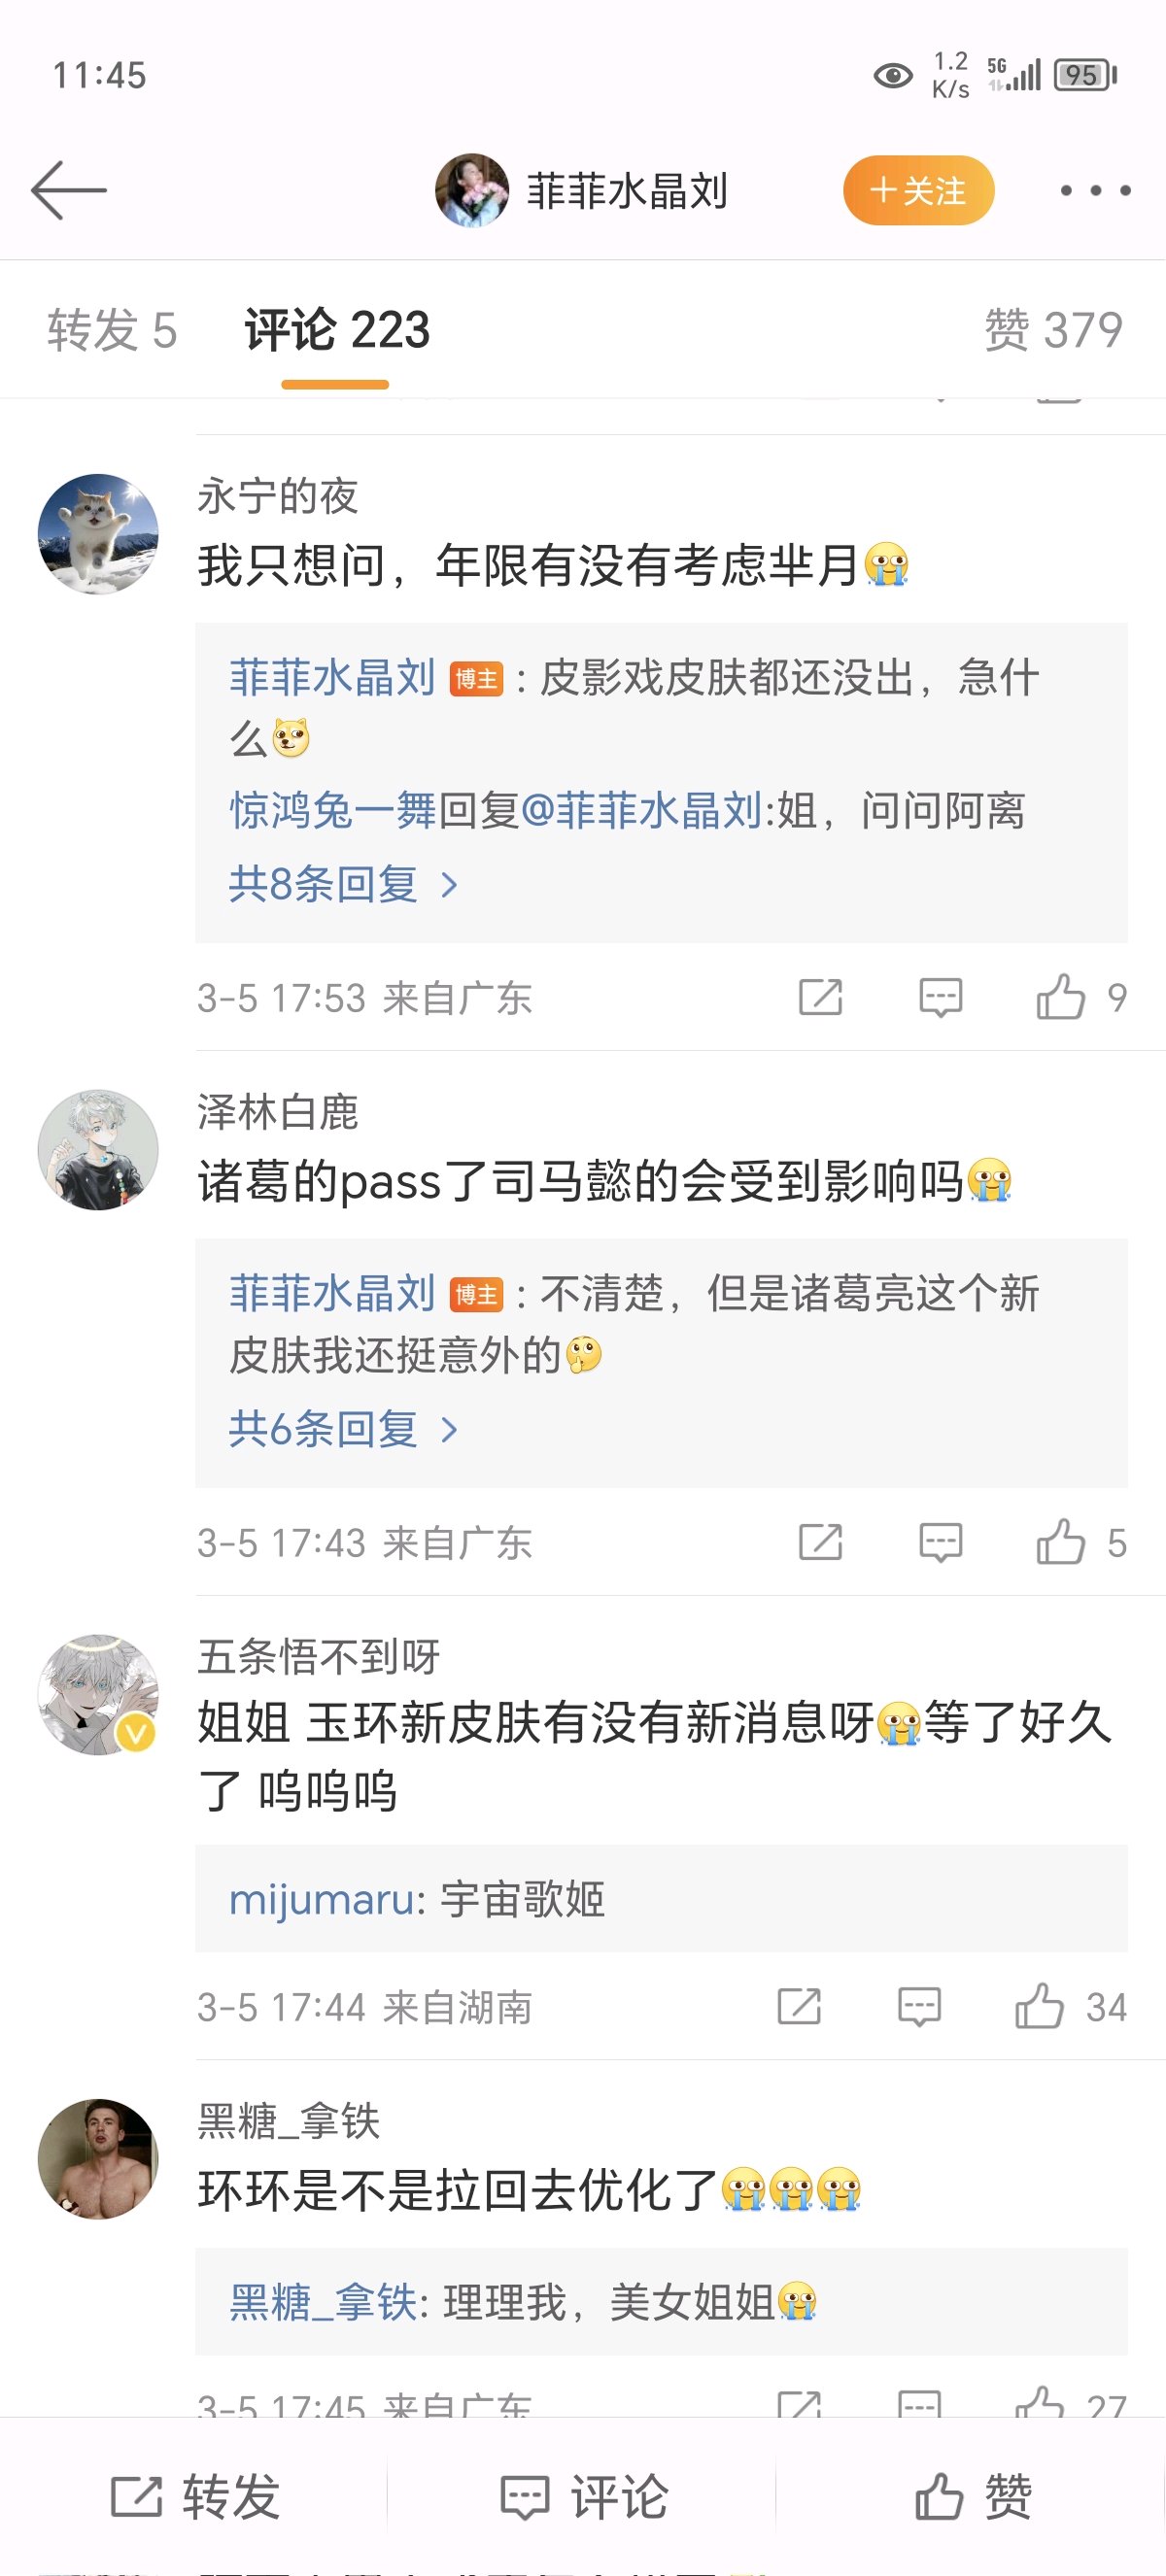This screenshot has width=1166, height=2576.
Task: Open the three-dot more options menu
Action: [1095, 190]
